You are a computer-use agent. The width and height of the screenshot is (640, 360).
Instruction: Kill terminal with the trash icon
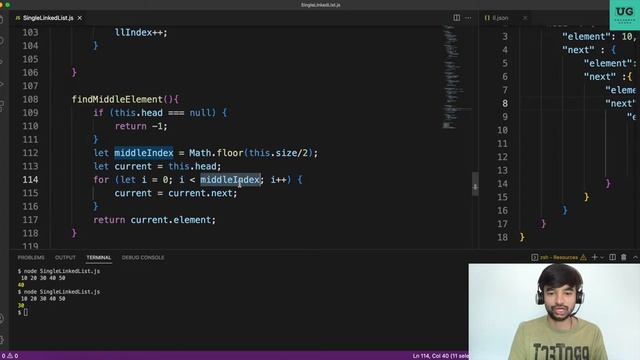[x=624, y=257]
